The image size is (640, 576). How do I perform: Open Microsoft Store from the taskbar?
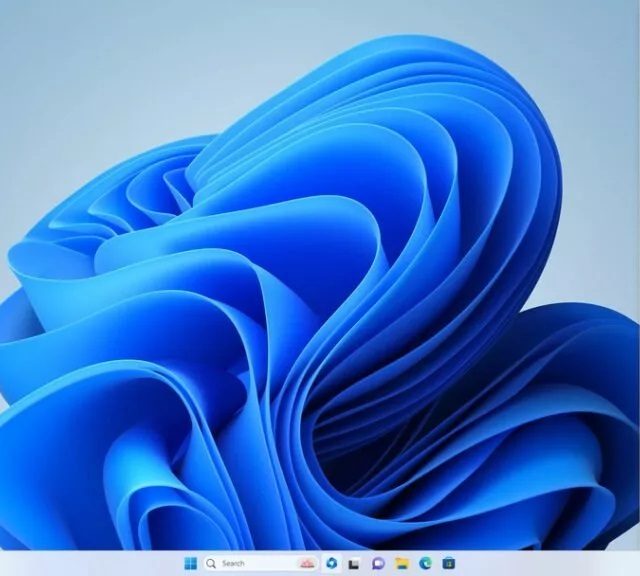pos(449,563)
